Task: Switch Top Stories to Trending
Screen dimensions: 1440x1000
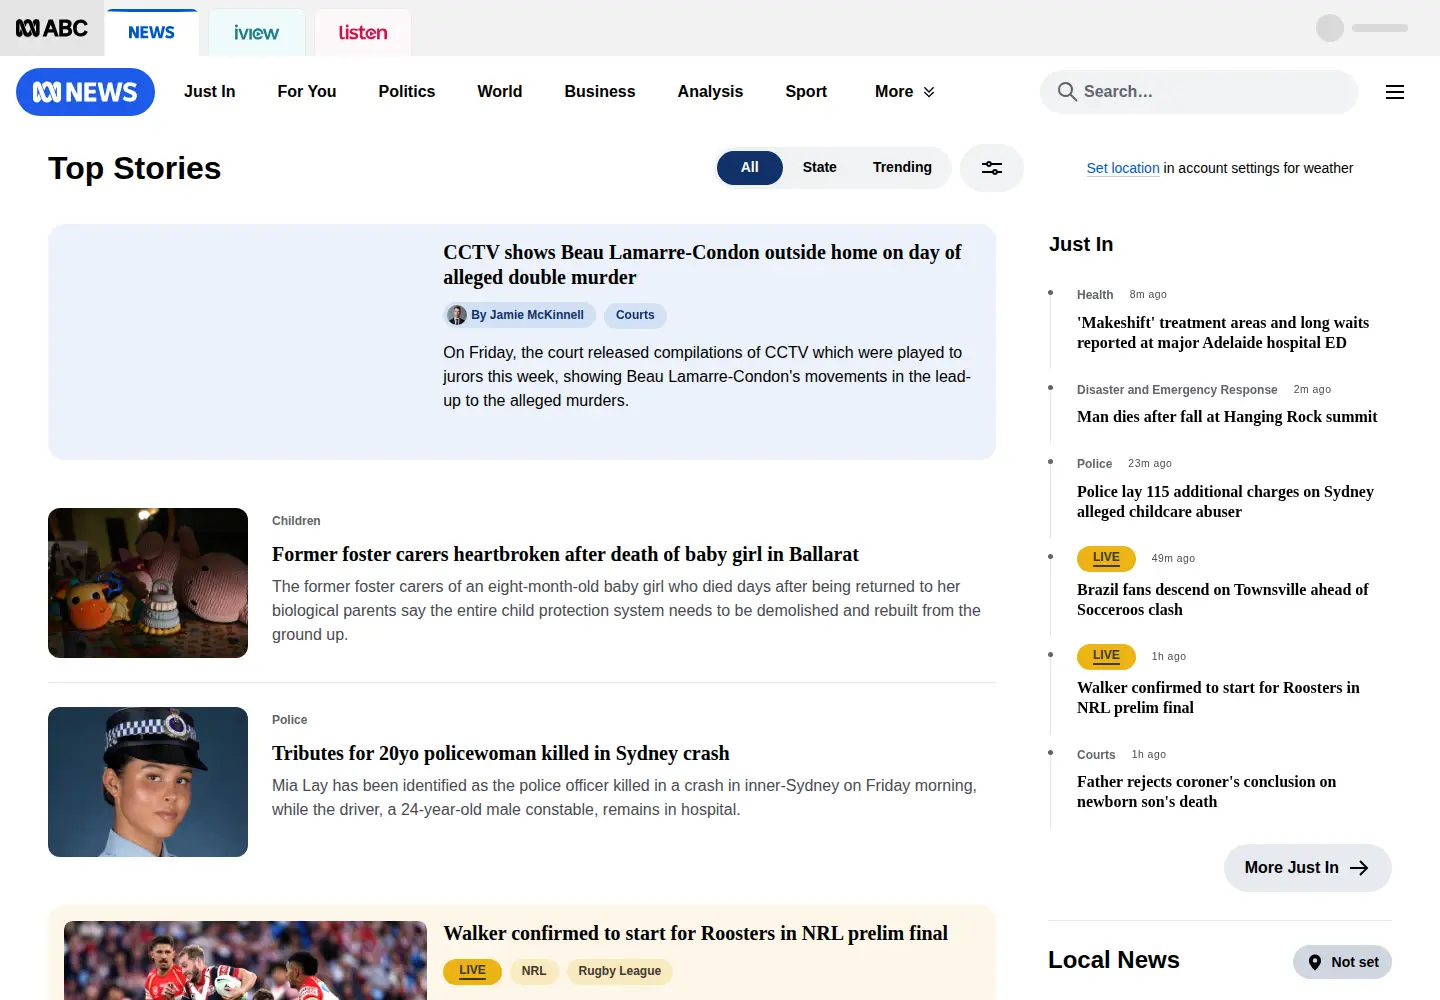Action: [x=902, y=168]
